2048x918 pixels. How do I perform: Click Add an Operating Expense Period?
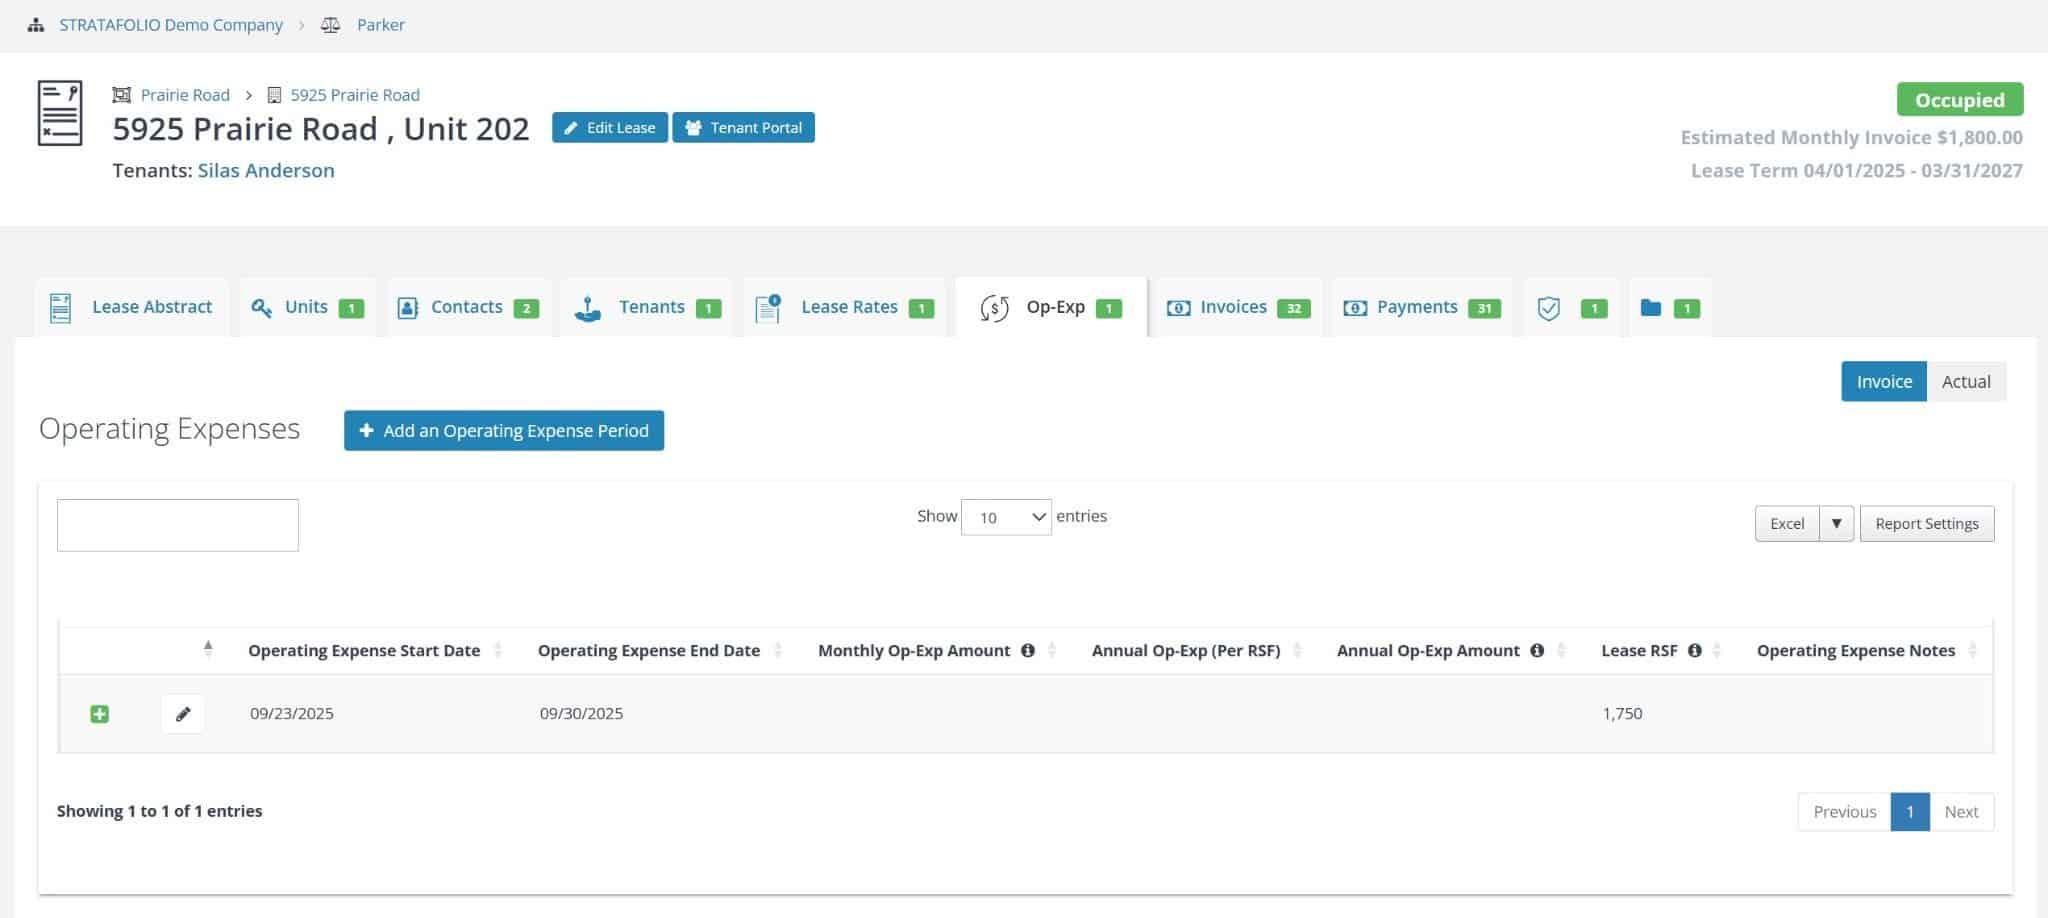504,431
